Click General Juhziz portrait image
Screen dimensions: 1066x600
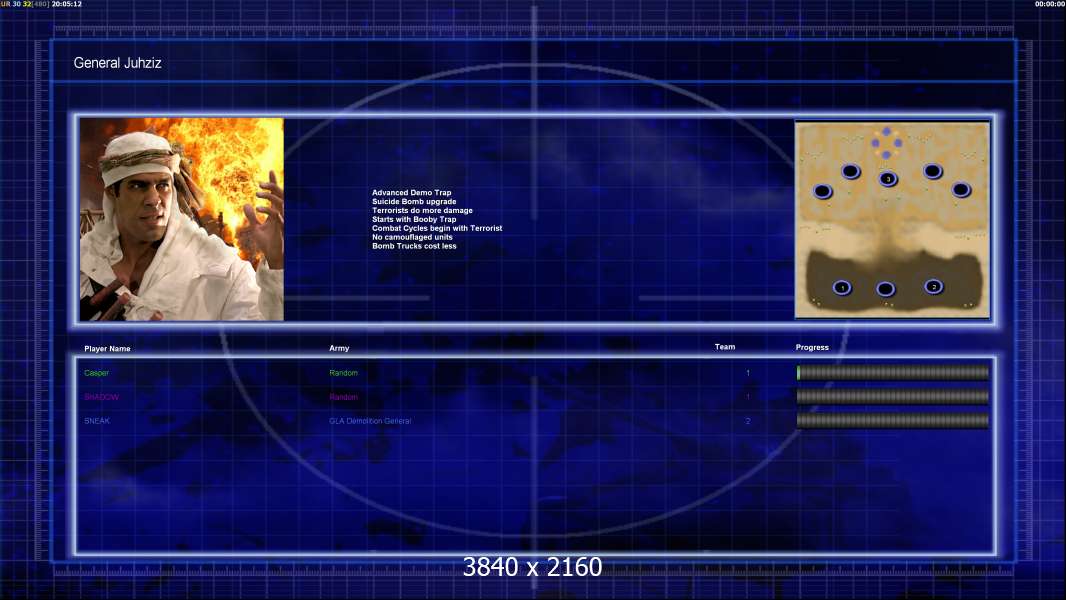pyautogui.click(x=182, y=219)
